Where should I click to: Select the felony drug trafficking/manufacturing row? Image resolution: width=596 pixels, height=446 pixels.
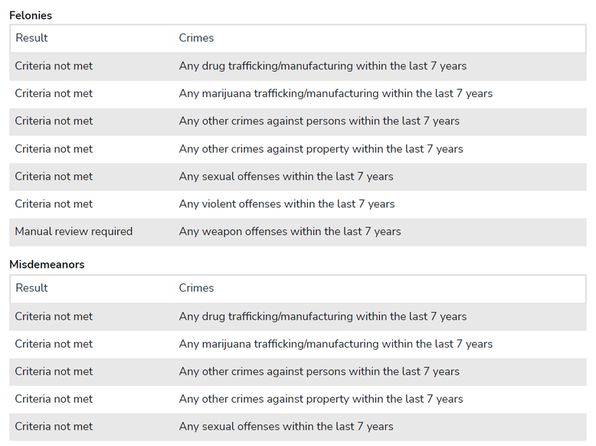tap(298, 66)
